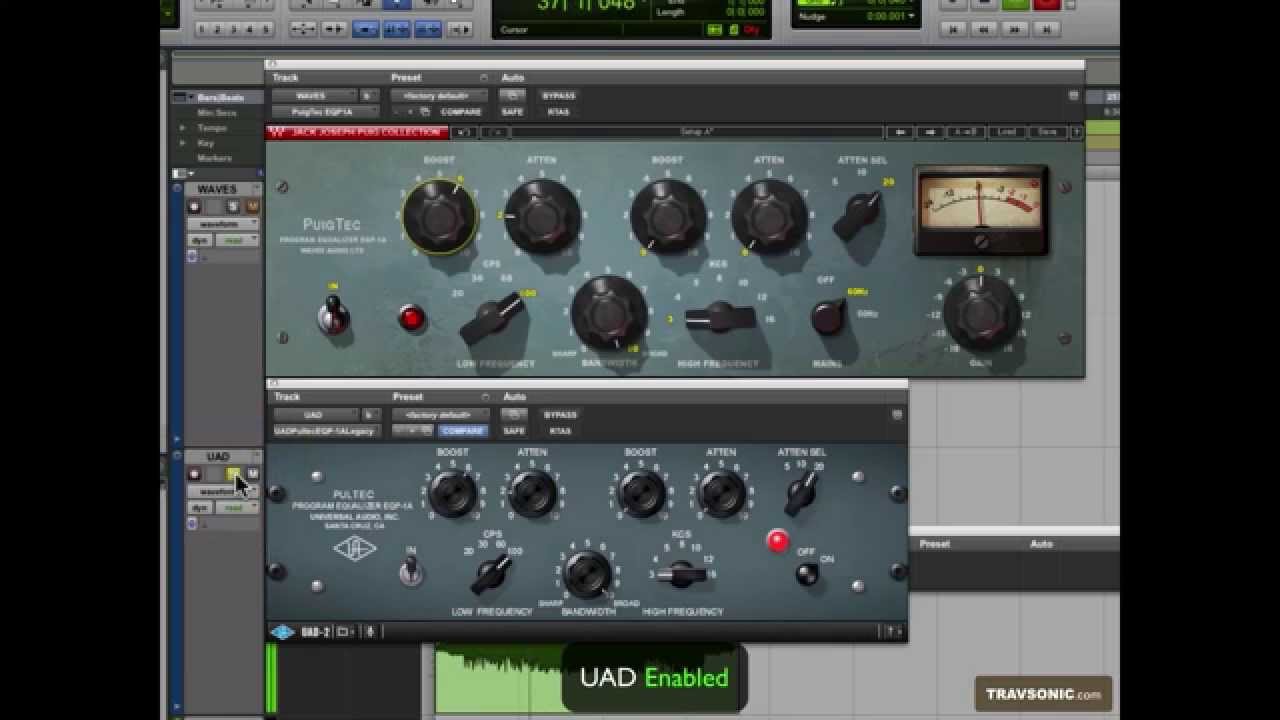
Task: Open track selector WAVES in plugin header
Action: [314, 96]
